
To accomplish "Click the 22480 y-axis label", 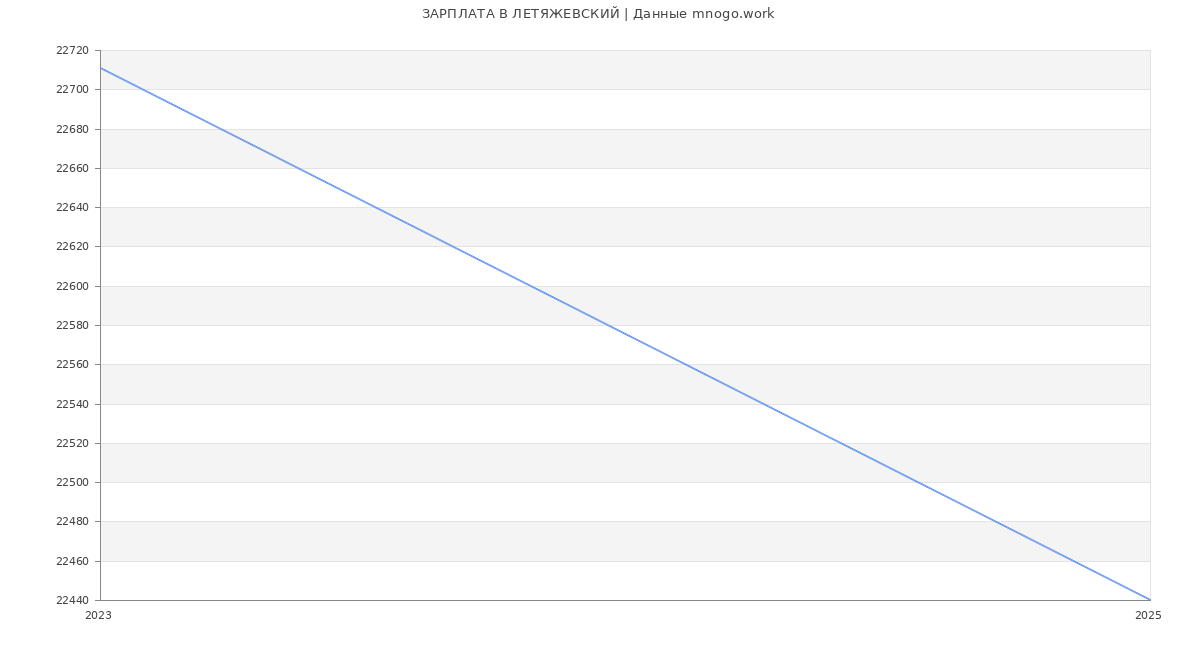I will pos(72,522).
